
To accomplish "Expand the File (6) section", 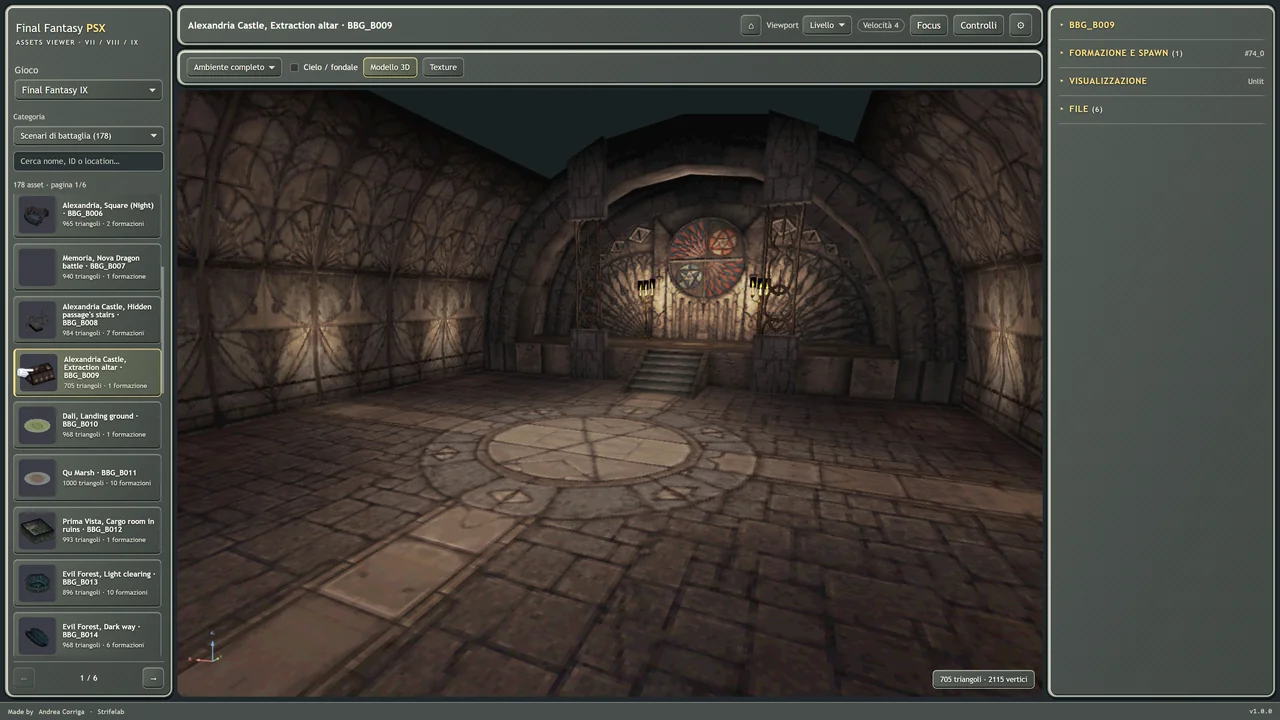I will (1161, 109).
